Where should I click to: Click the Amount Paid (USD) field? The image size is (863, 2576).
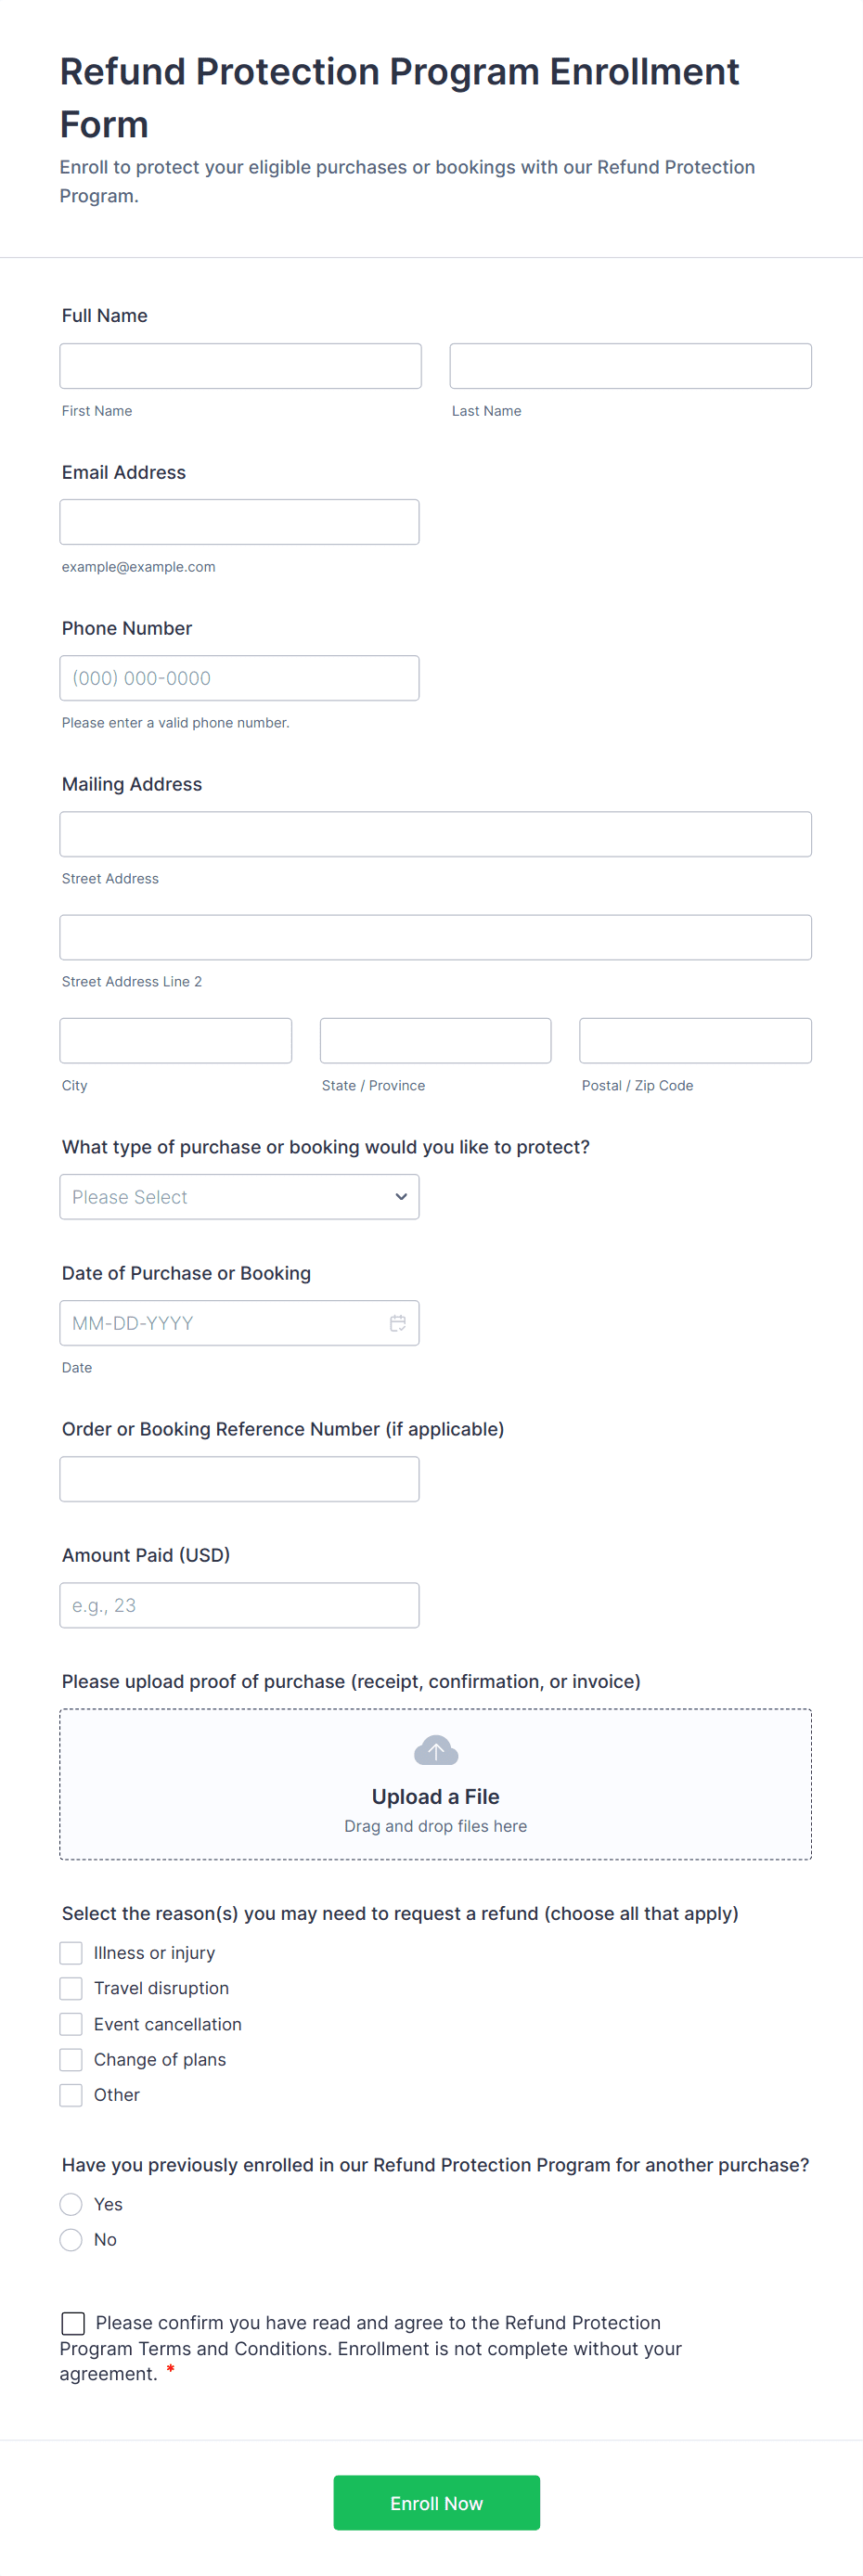click(239, 1605)
